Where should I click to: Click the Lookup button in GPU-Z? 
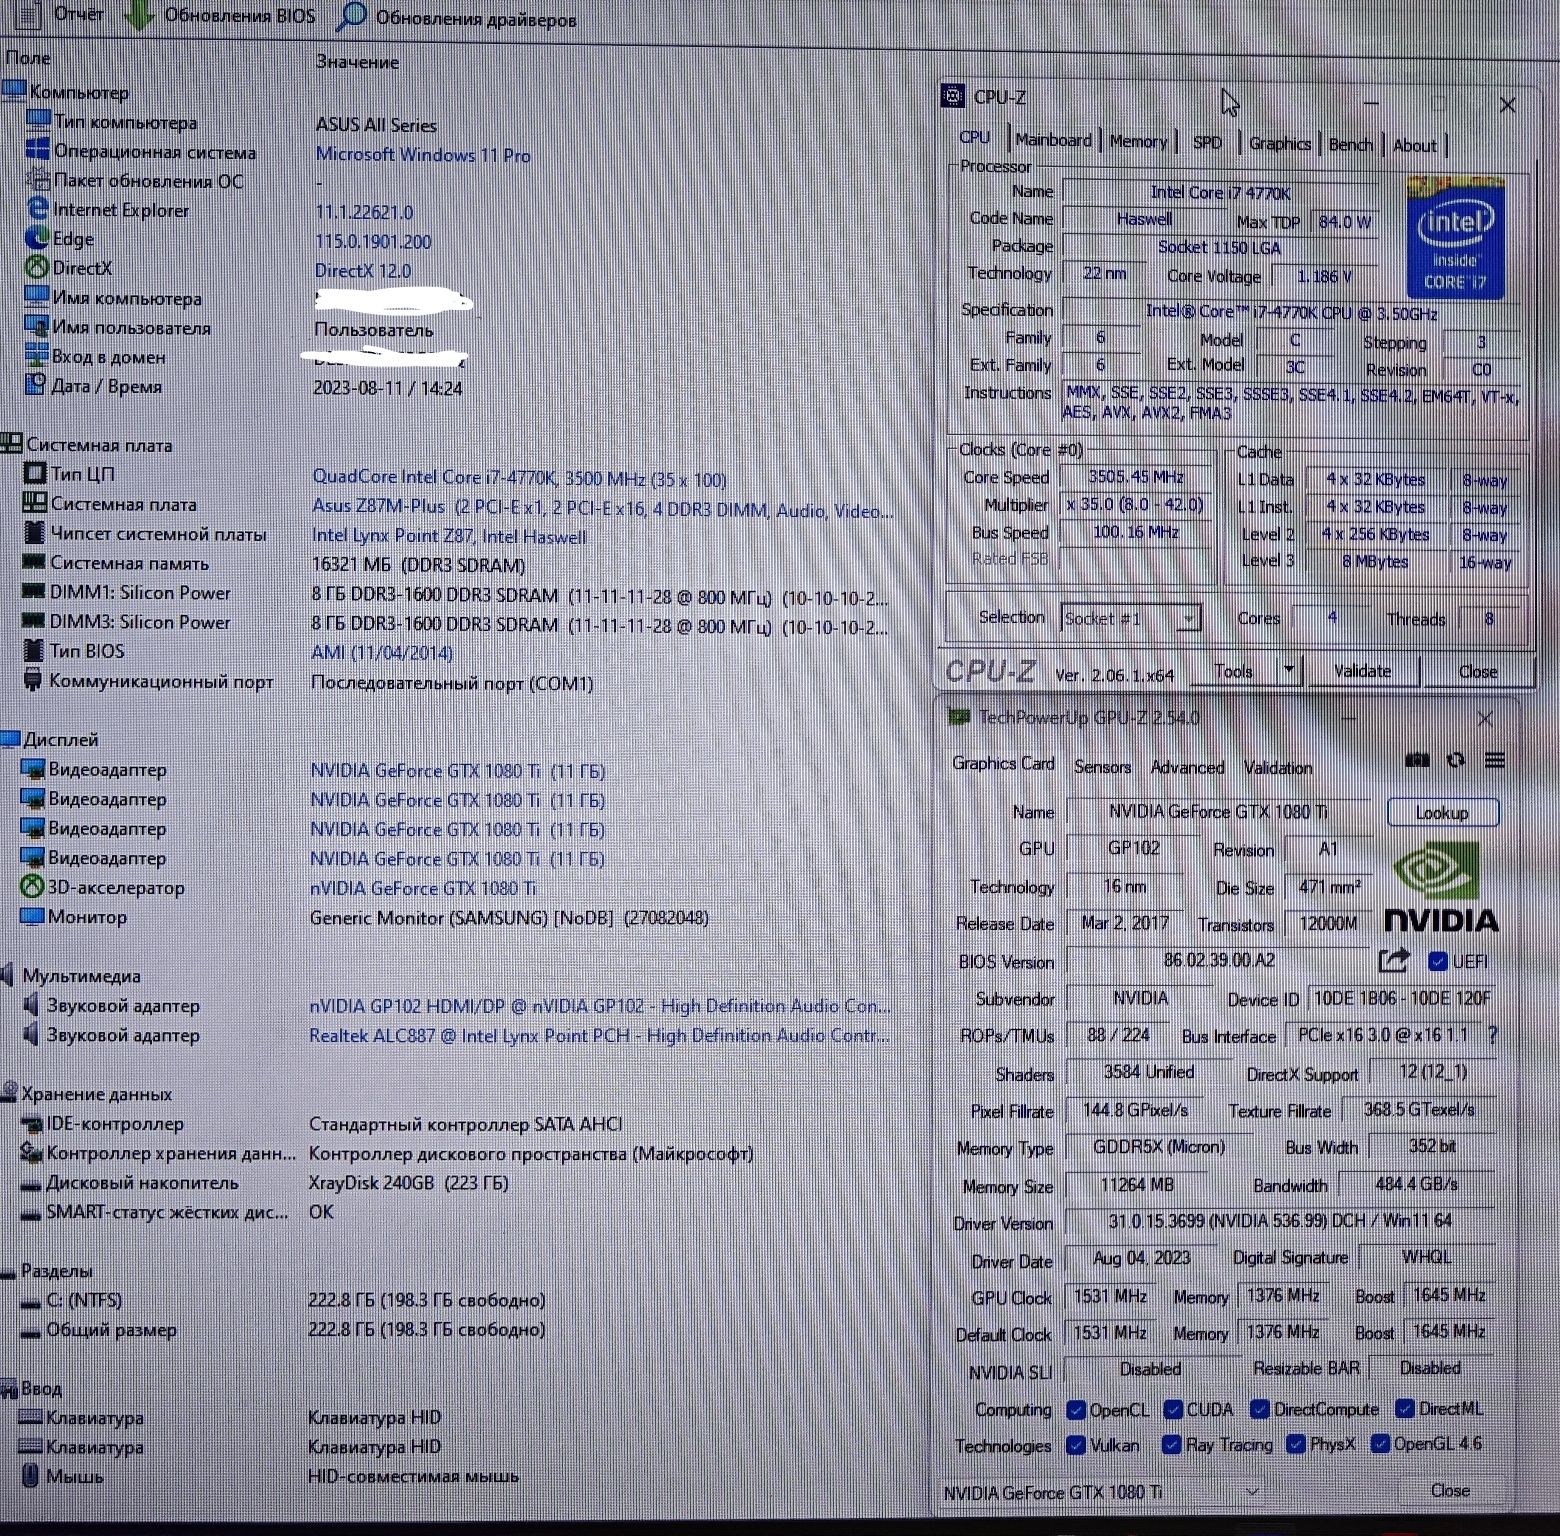coord(1442,812)
